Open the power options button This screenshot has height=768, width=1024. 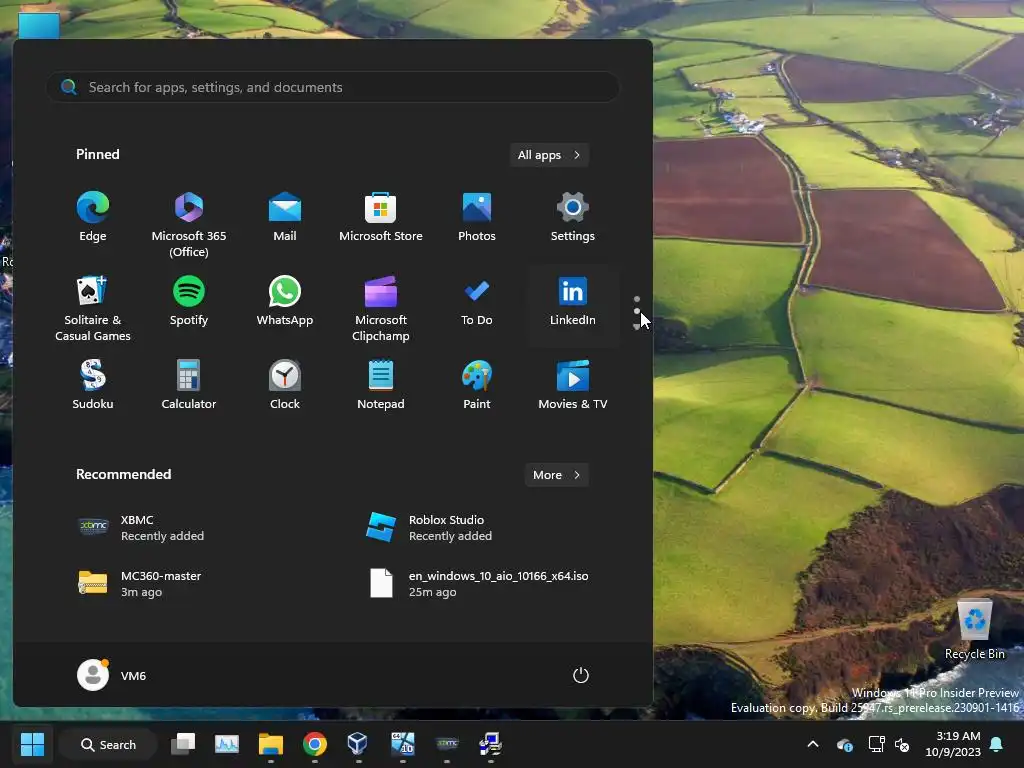[581, 675]
